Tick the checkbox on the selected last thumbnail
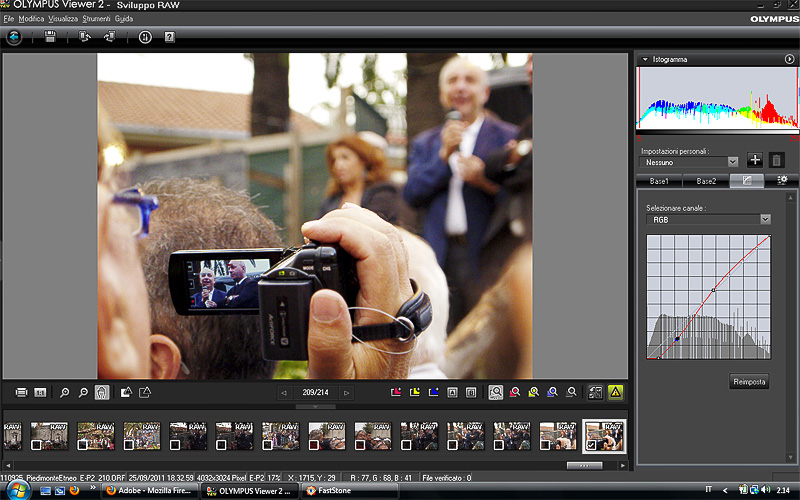The width and height of the screenshot is (800, 500). [593, 444]
